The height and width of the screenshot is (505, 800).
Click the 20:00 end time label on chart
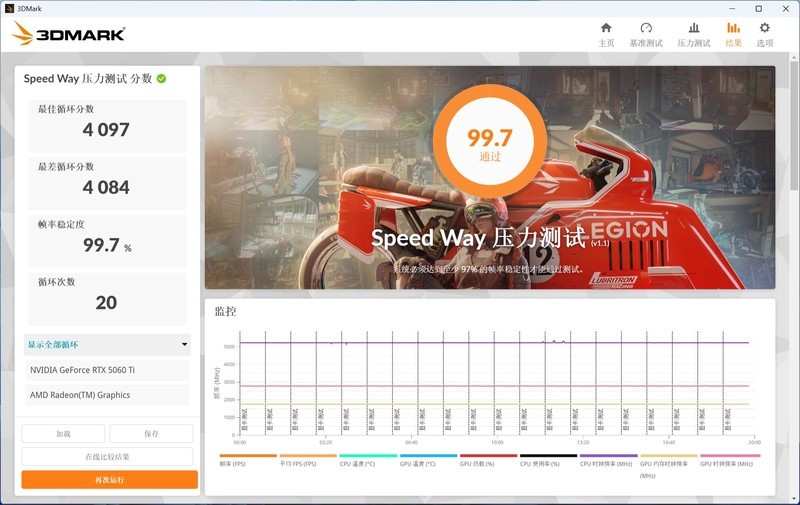click(x=754, y=442)
